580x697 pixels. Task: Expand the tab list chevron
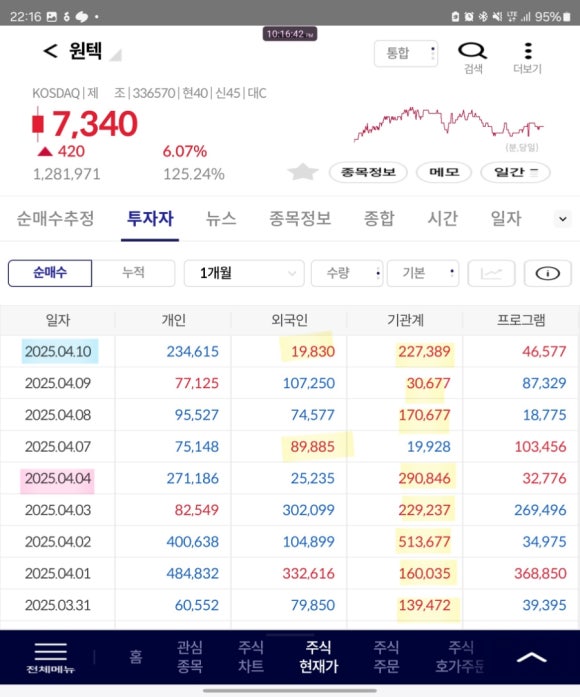click(563, 219)
